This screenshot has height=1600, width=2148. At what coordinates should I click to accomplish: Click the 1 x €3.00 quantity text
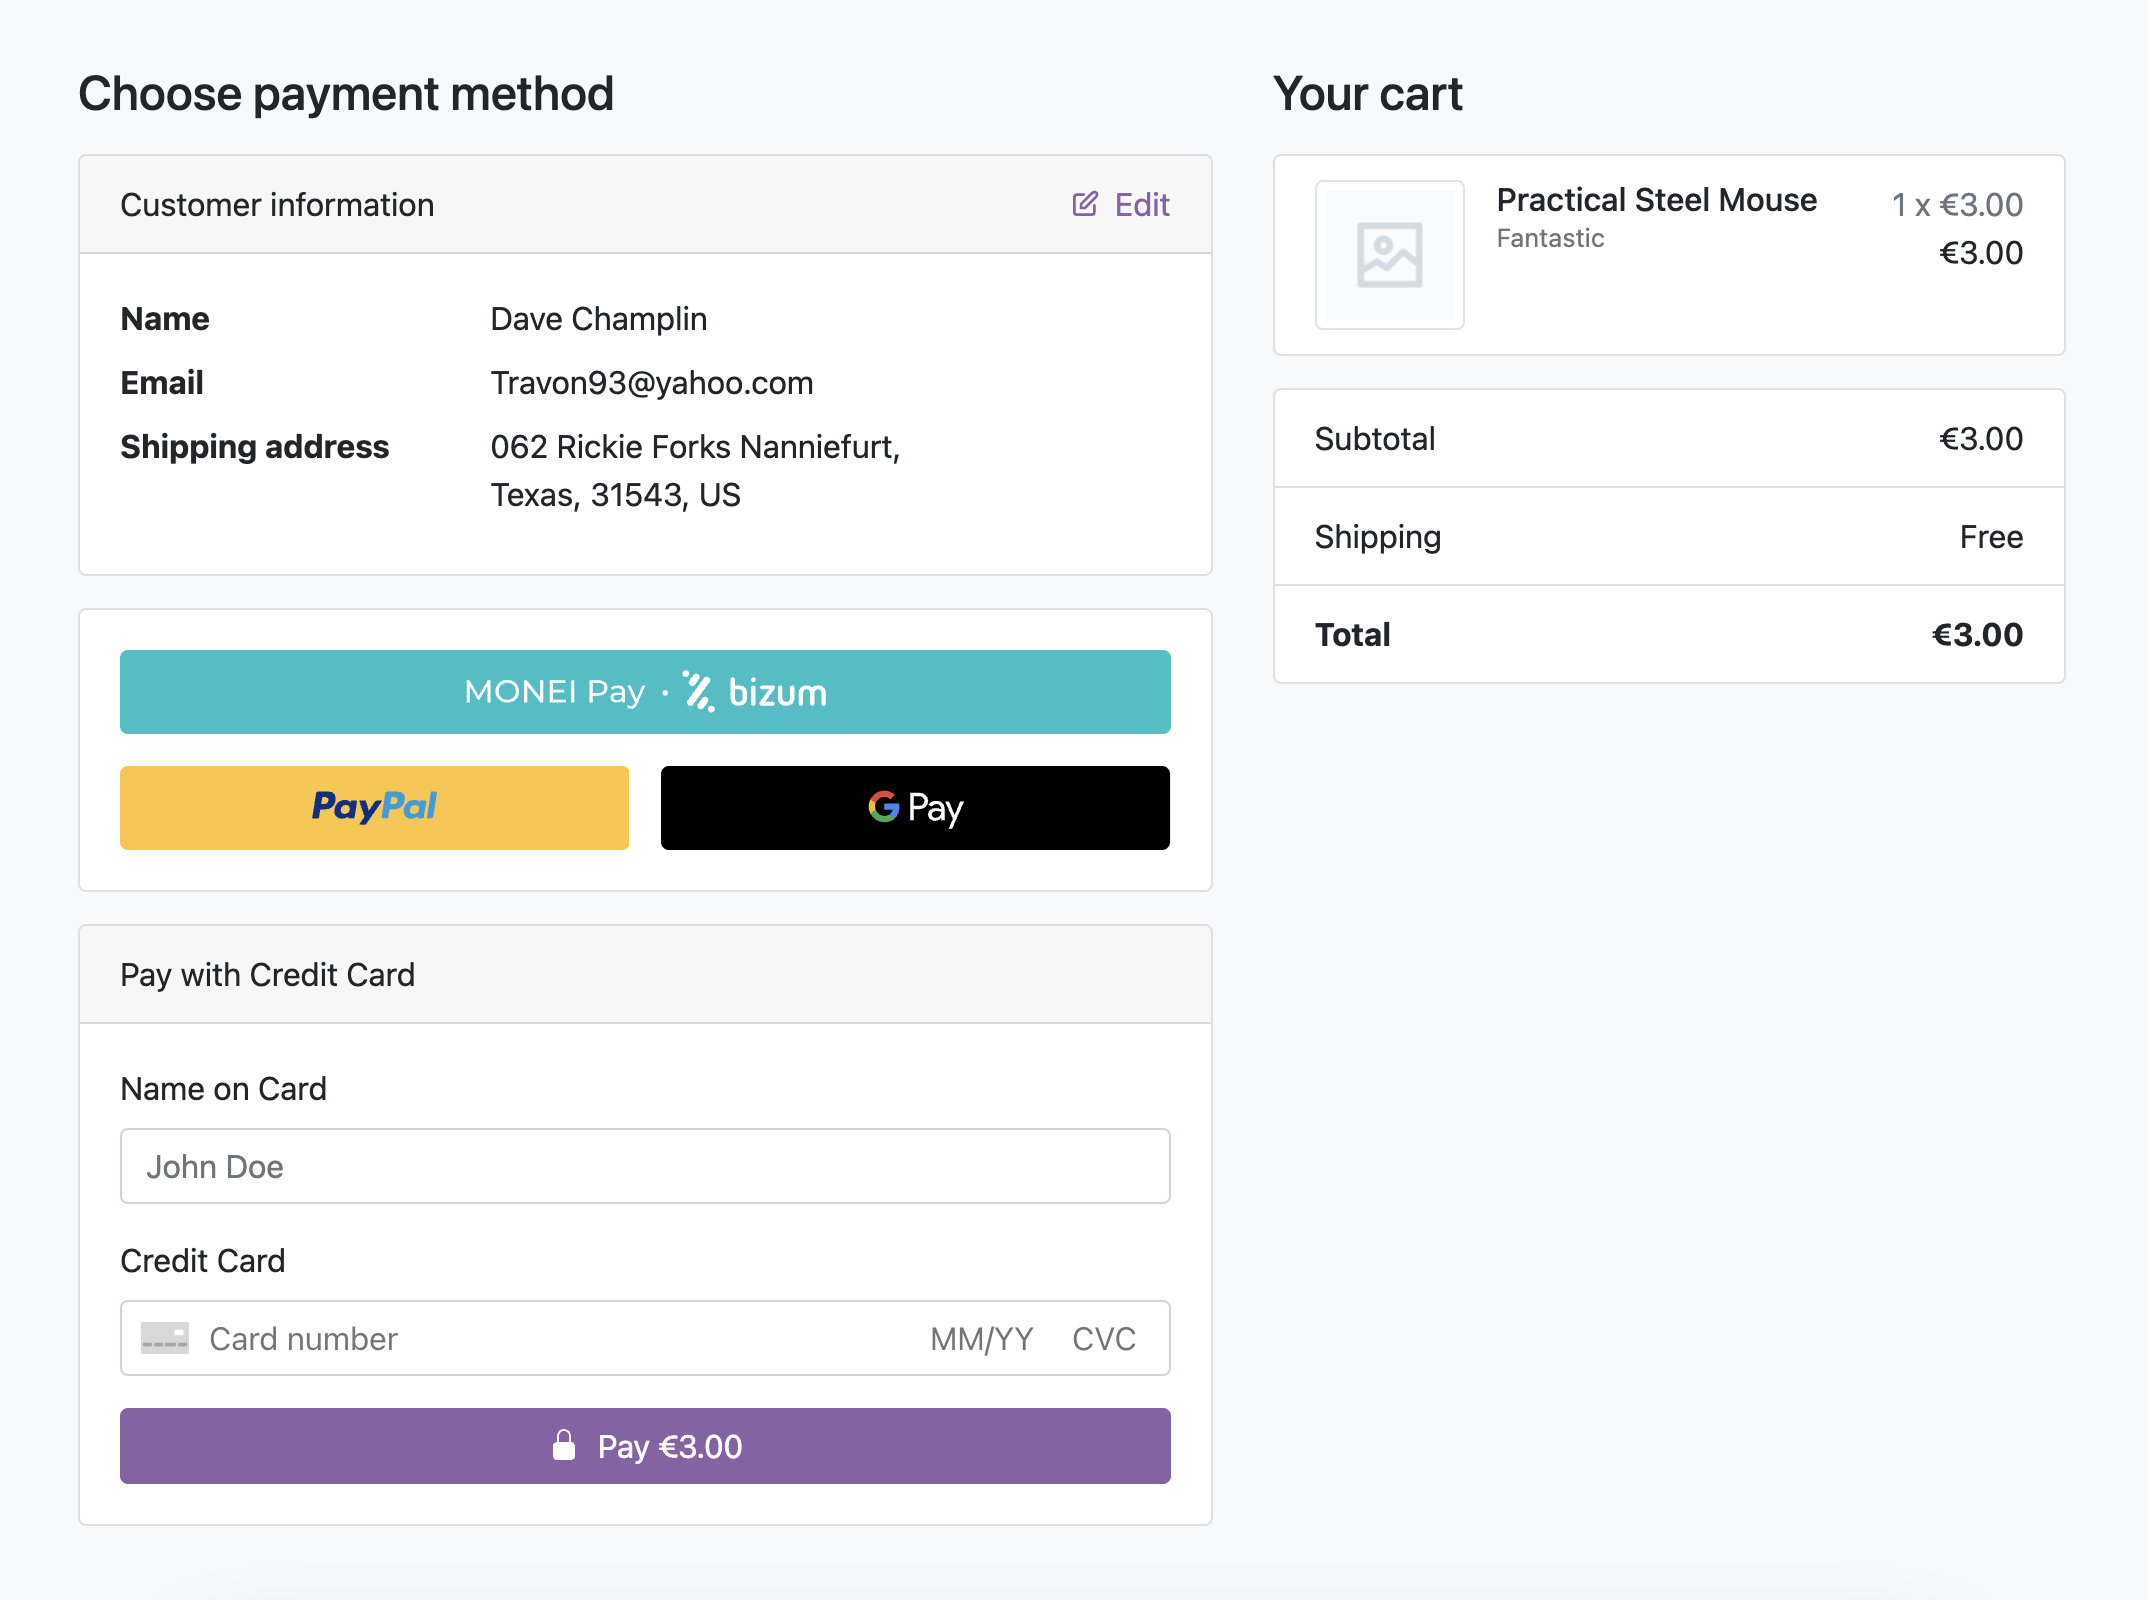tap(1957, 205)
